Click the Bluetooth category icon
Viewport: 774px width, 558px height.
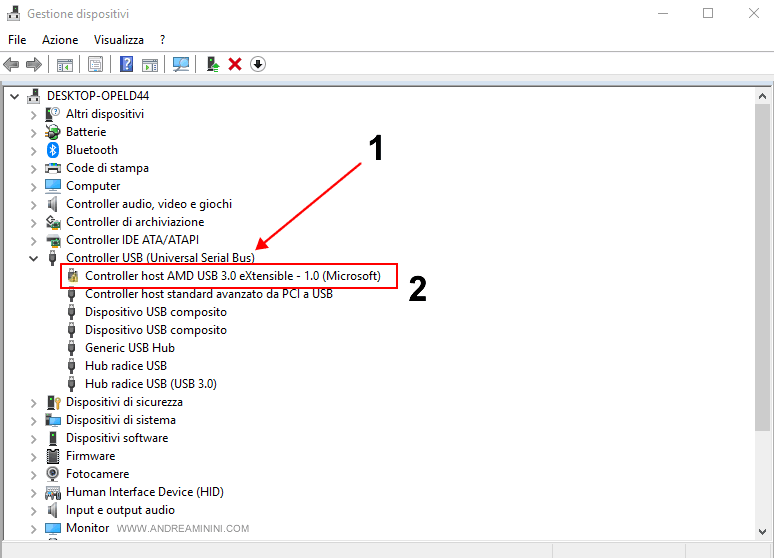[x=53, y=150]
